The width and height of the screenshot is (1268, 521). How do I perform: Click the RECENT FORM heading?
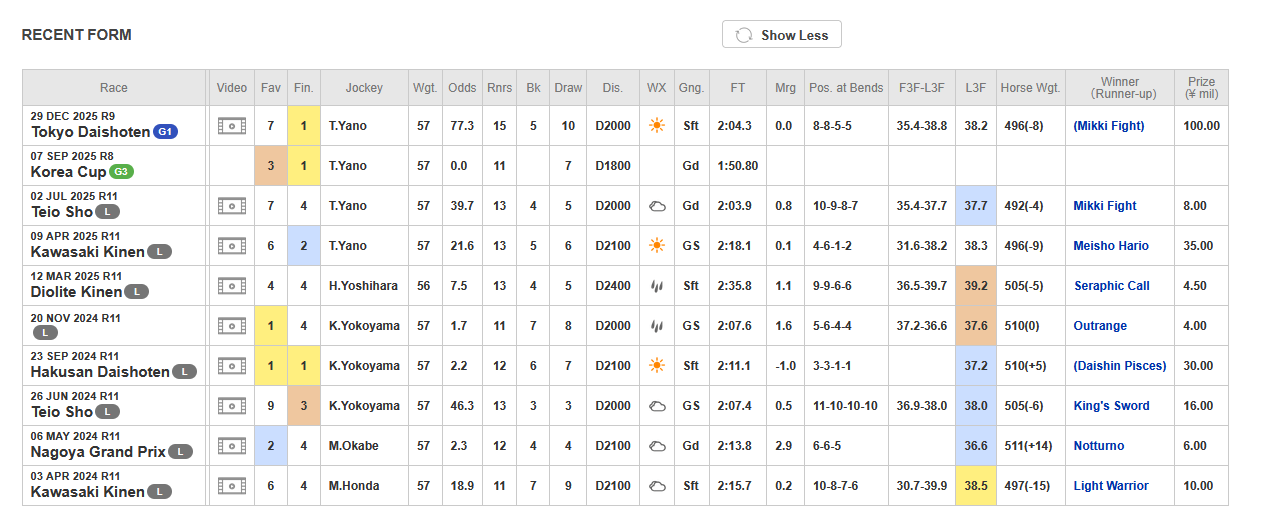coord(77,35)
